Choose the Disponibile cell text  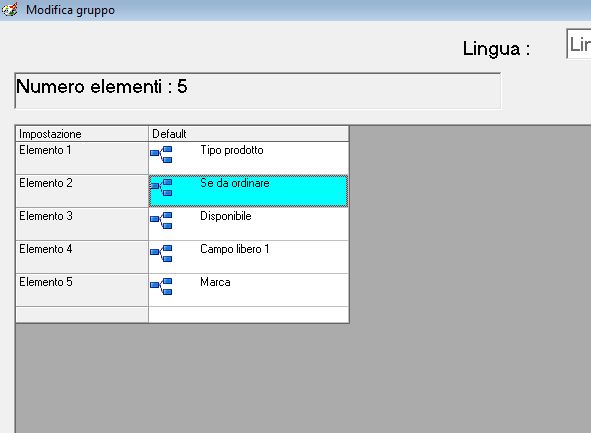(x=226, y=216)
